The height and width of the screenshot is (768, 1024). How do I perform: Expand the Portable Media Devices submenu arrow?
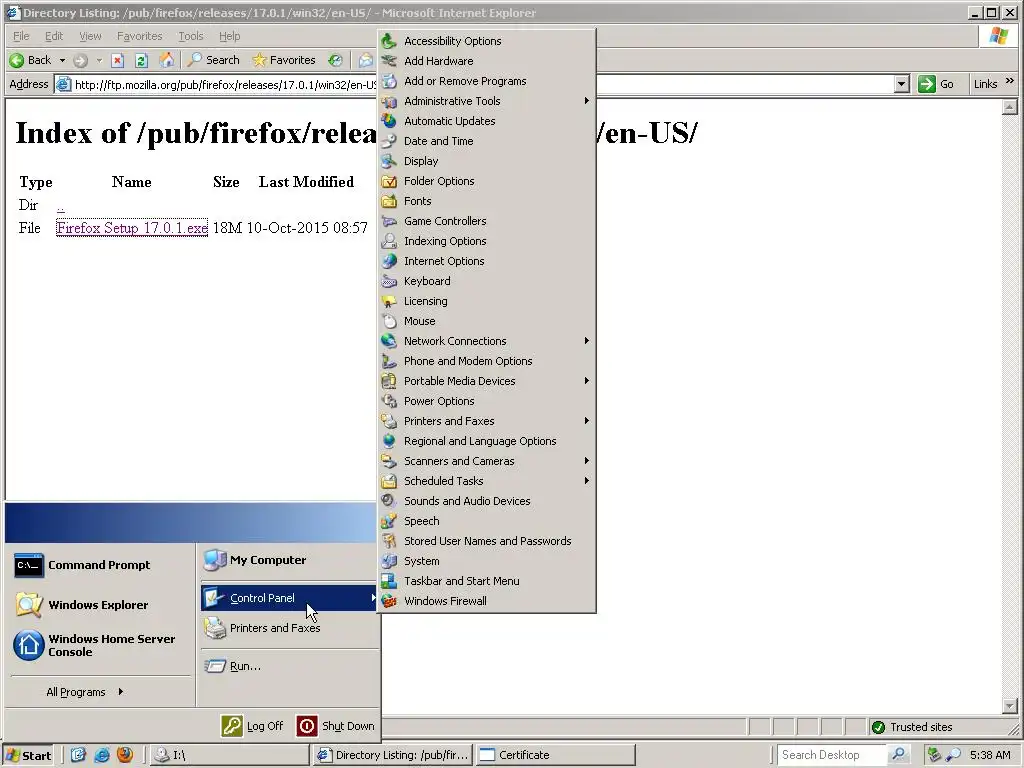pyautogui.click(x=586, y=381)
